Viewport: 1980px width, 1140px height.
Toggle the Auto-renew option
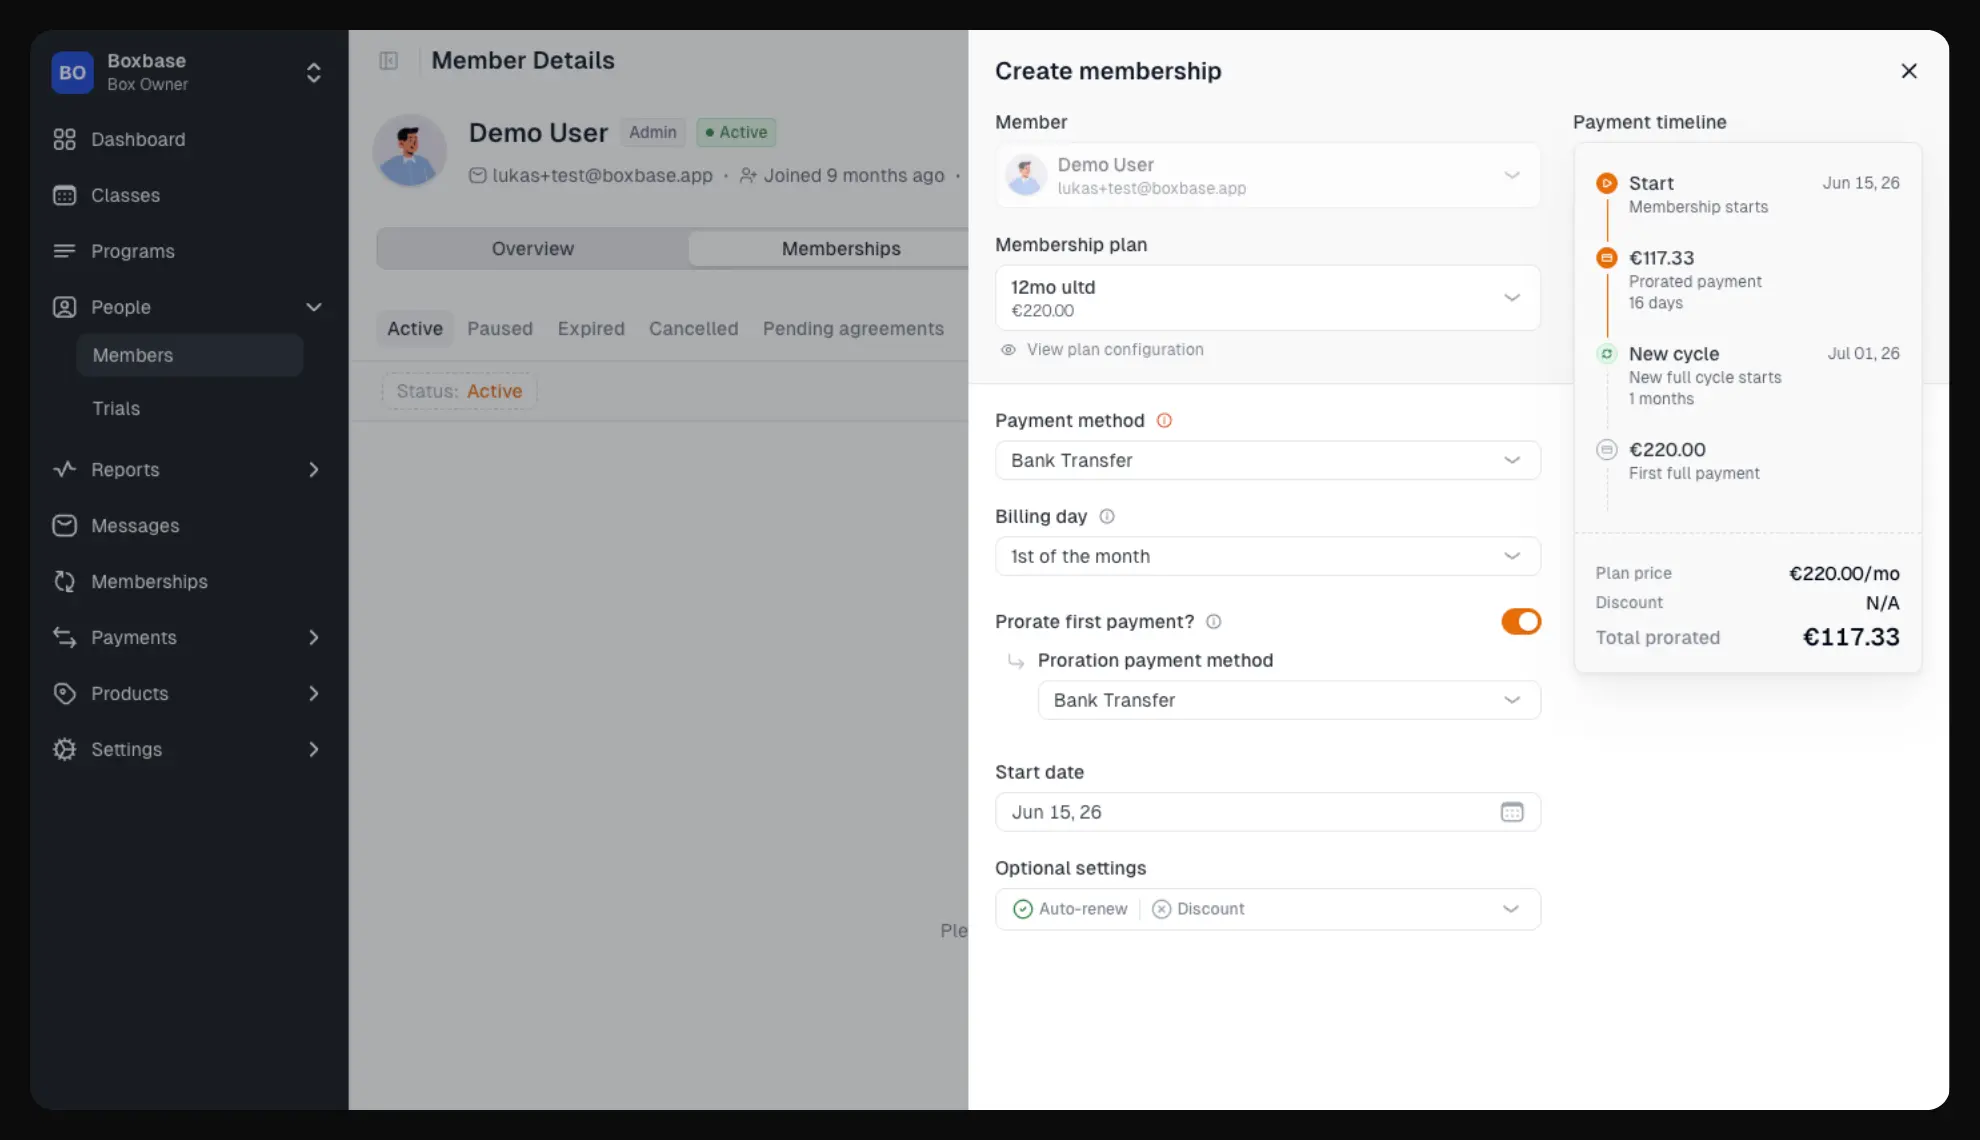[x=1070, y=909]
